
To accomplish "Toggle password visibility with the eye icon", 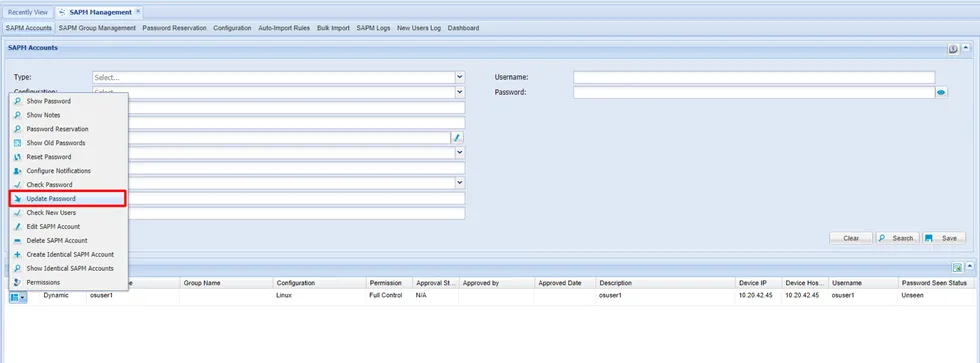I will 941,92.
